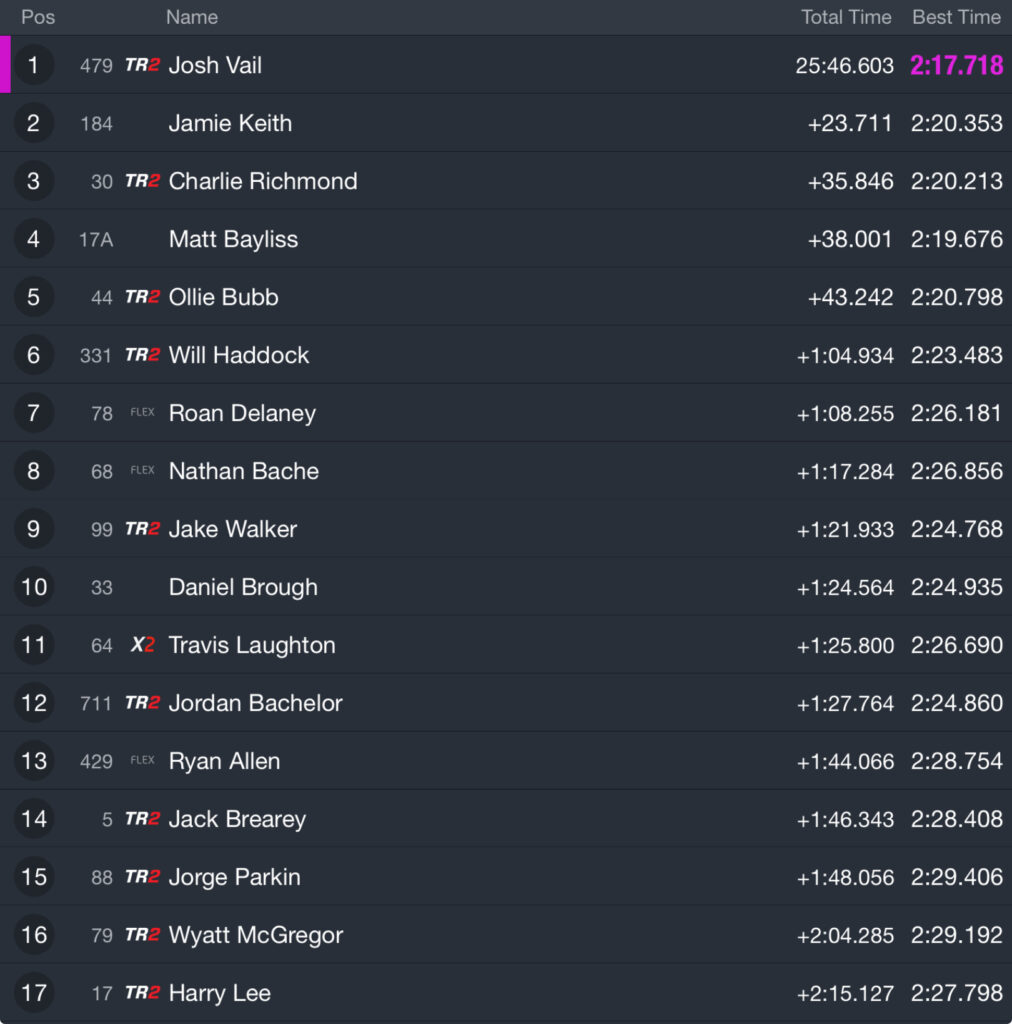
Task: Click the magenta fastest lap time 2:17.718
Action: [957, 65]
